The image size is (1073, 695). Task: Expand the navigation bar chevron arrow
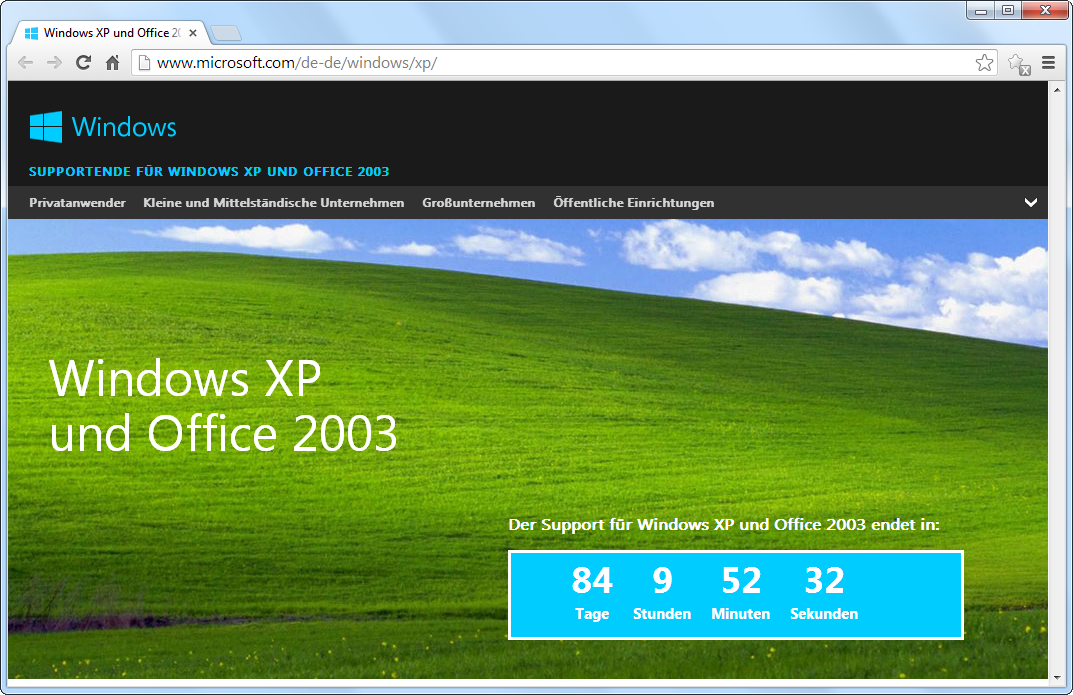click(x=1031, y=203)
